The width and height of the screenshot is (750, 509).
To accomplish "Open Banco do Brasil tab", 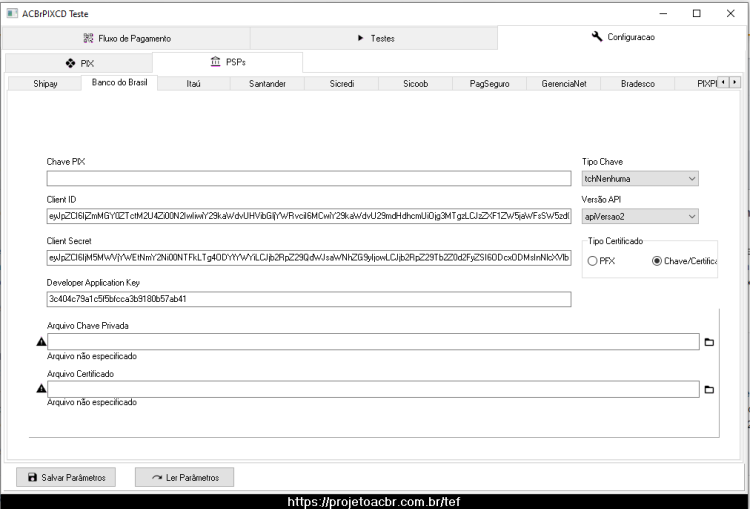I will [120, 82].
